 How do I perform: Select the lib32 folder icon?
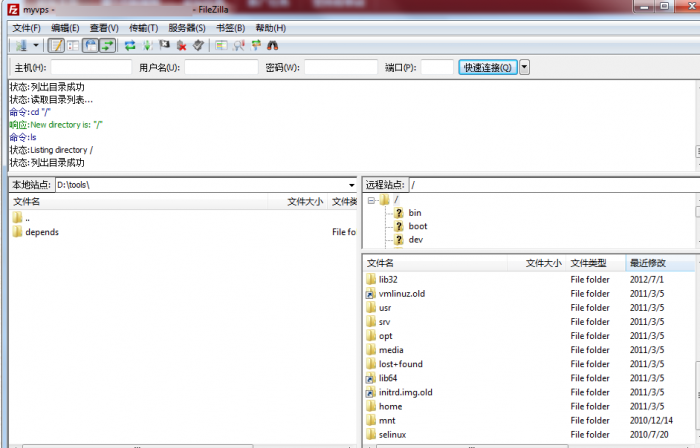(x=371, y=279)
